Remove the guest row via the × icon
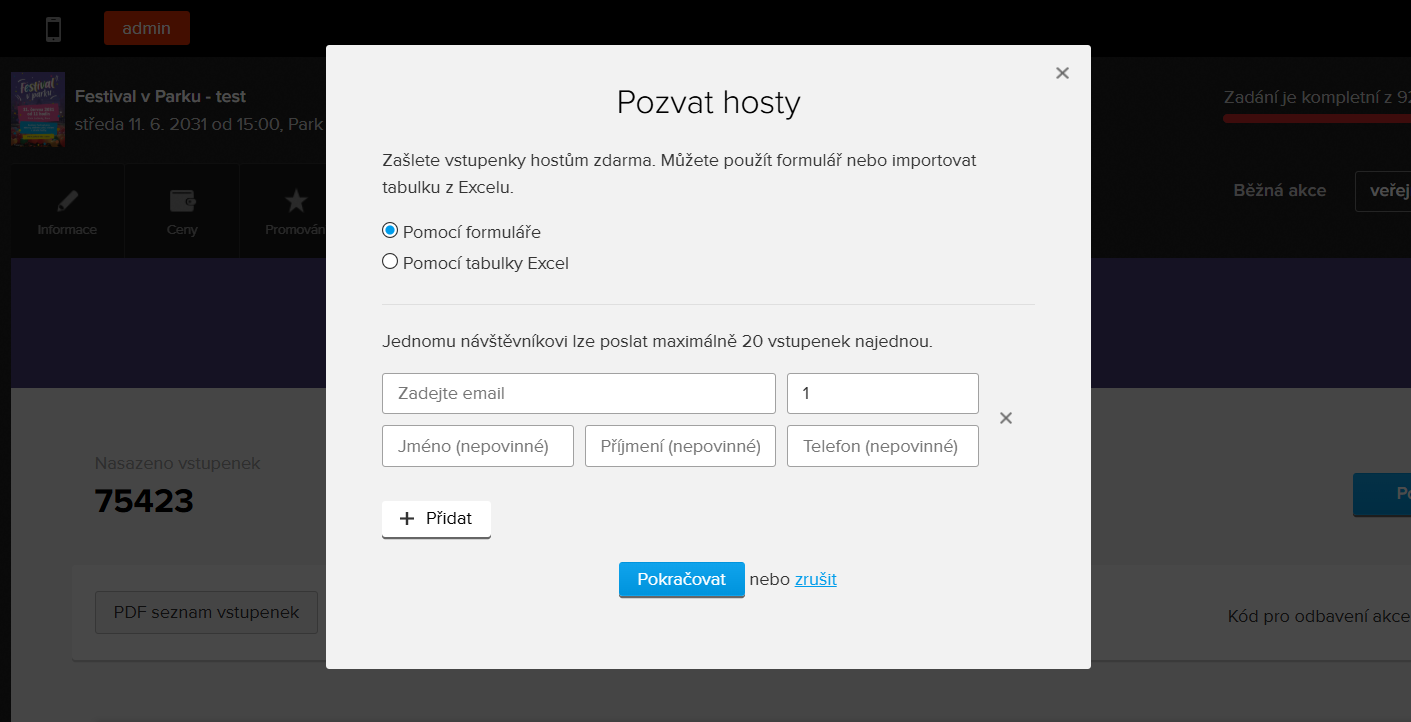The width and height of the screenshot is (1411, 722). click(1005, 417)
